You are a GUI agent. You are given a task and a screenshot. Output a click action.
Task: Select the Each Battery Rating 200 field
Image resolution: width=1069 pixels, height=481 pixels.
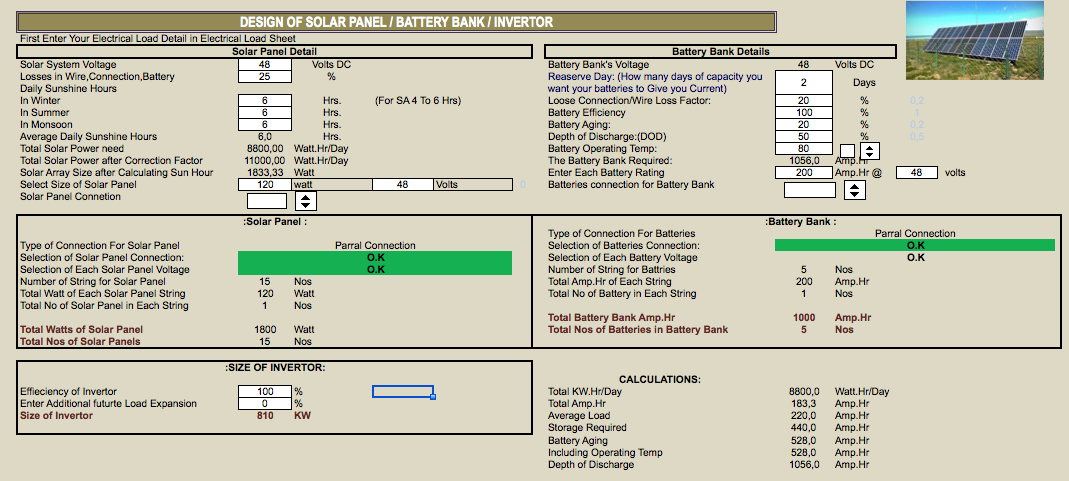pyautogui.click(x=804, y=172)
